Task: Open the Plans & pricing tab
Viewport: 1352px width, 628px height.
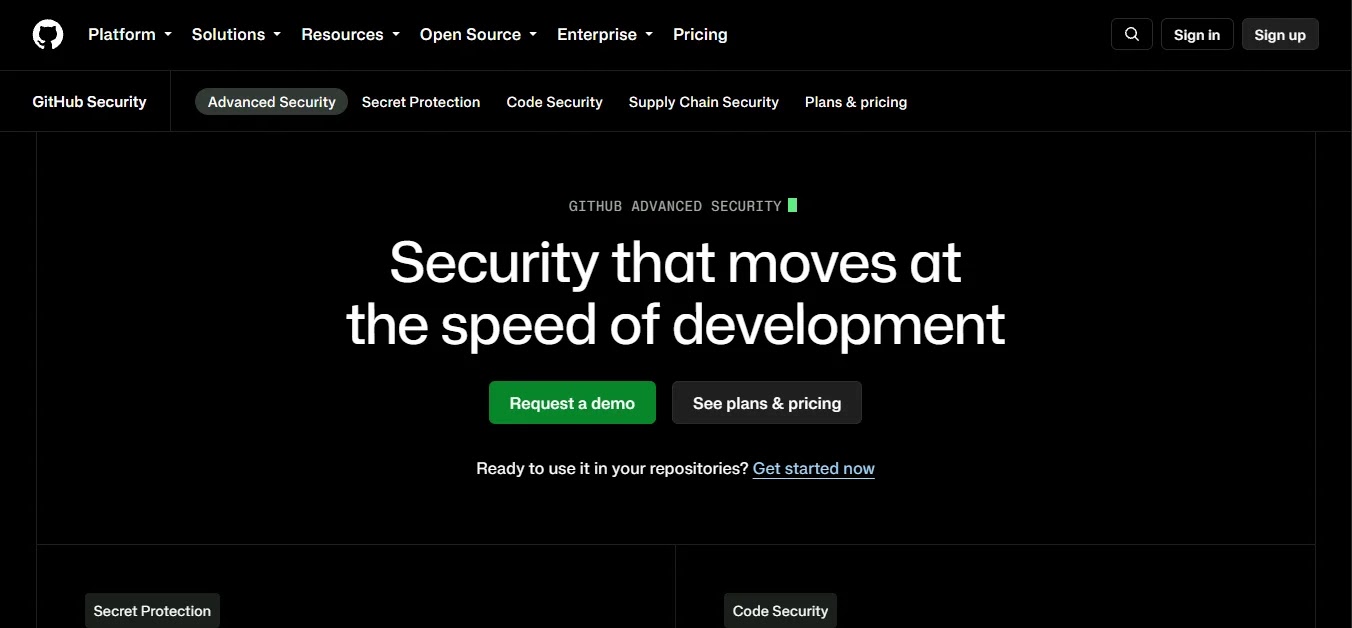Action: coord(856,102)
